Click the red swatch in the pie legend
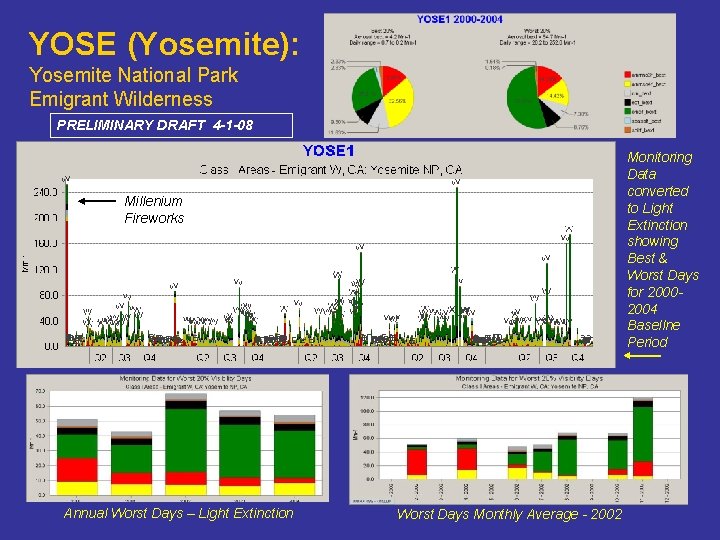The image size is (720, 540). click(627, 74)
